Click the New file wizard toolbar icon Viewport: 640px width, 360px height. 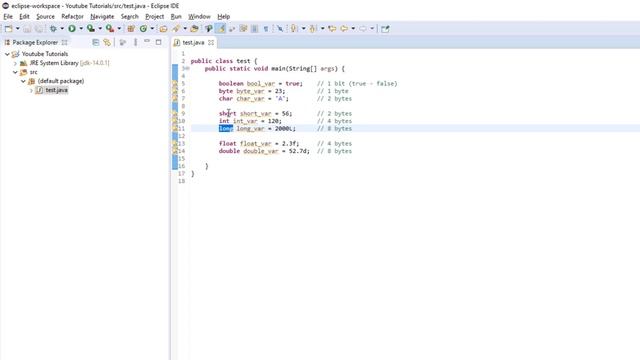(x=9, y=29)
